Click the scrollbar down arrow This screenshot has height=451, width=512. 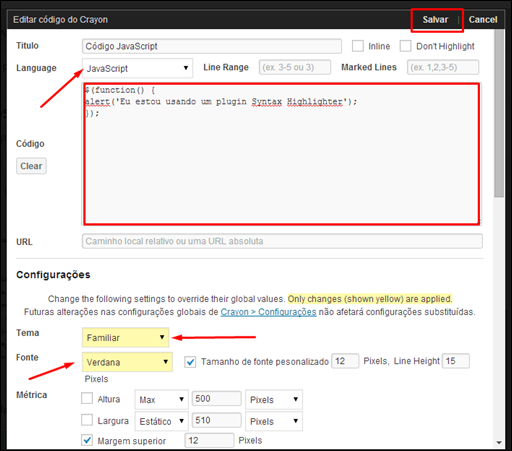pyautogui.click(x=499, y=442)
